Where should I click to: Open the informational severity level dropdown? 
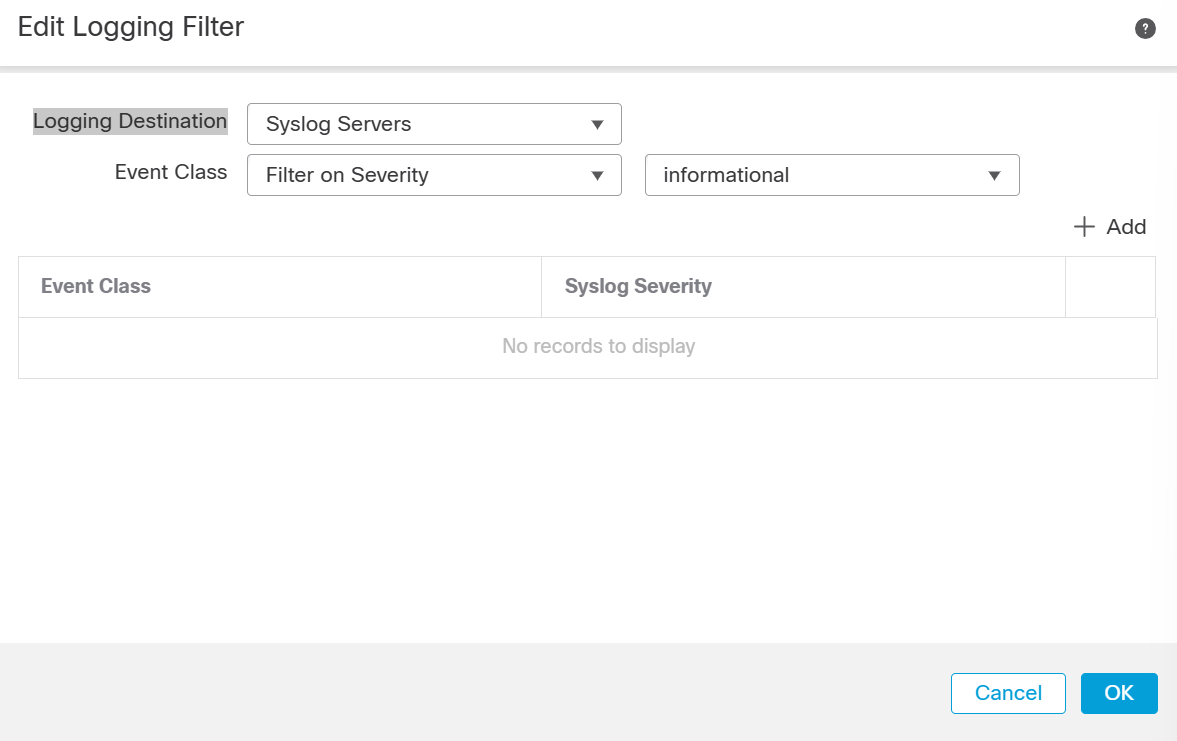click(830, 175)
